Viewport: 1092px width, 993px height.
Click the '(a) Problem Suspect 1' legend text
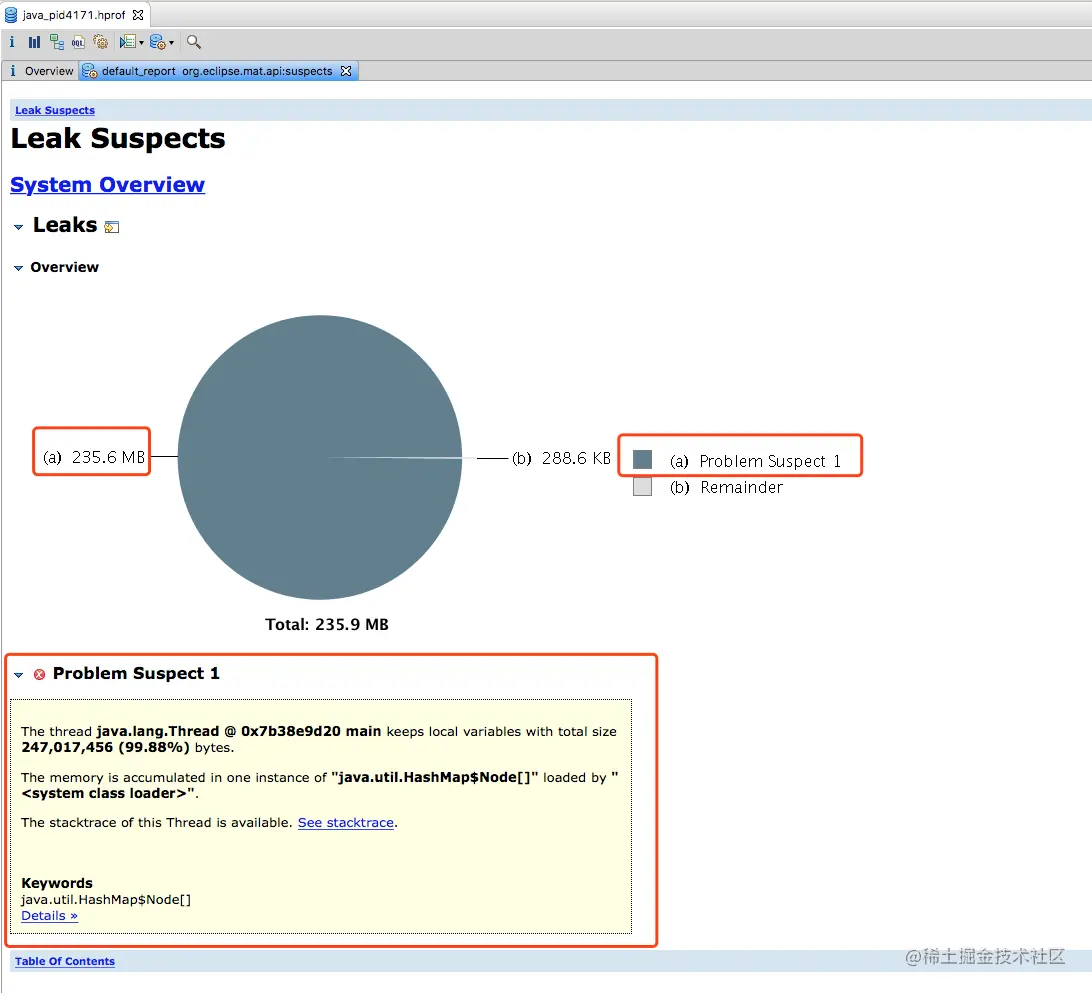756,461
